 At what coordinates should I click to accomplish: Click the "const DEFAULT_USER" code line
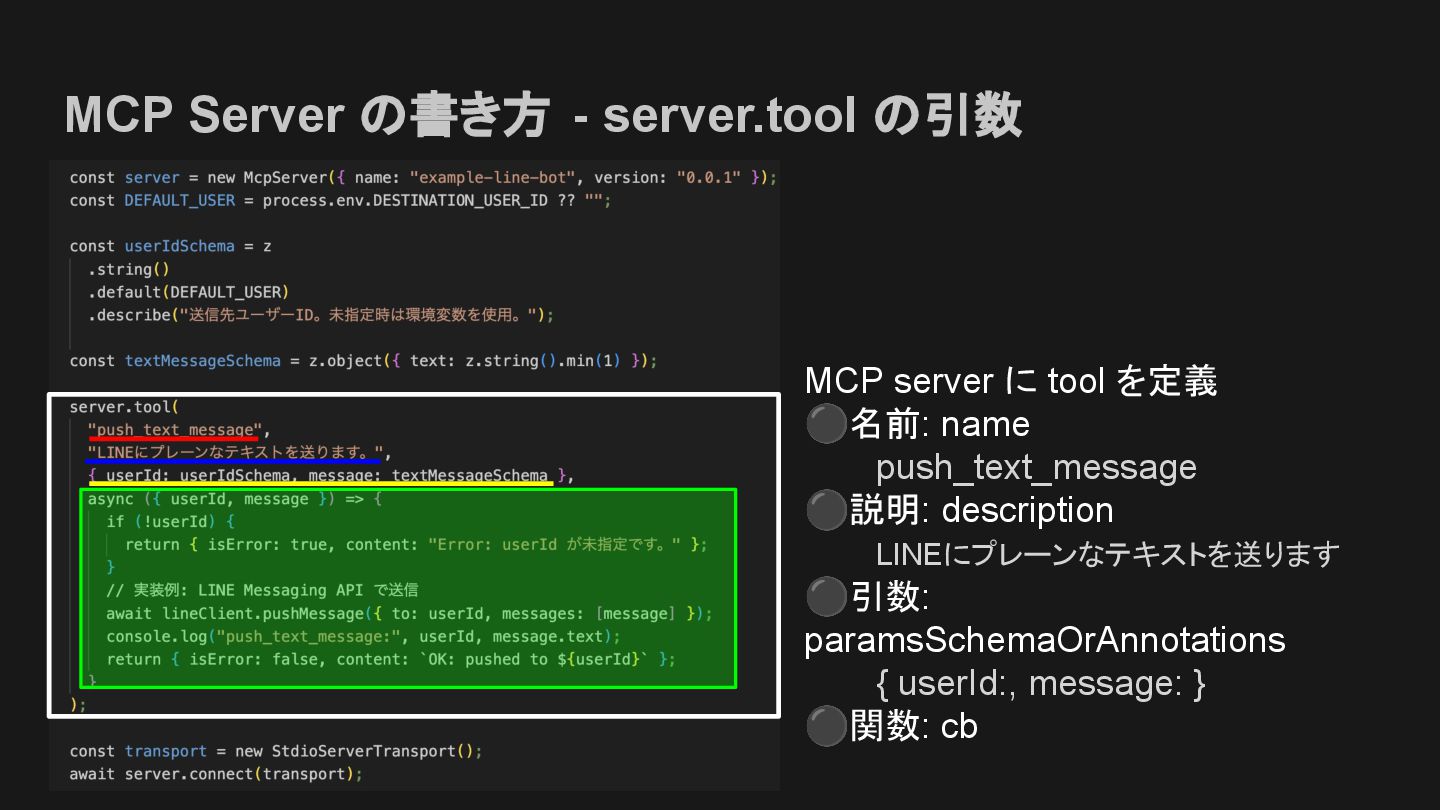tap(340, 200)
